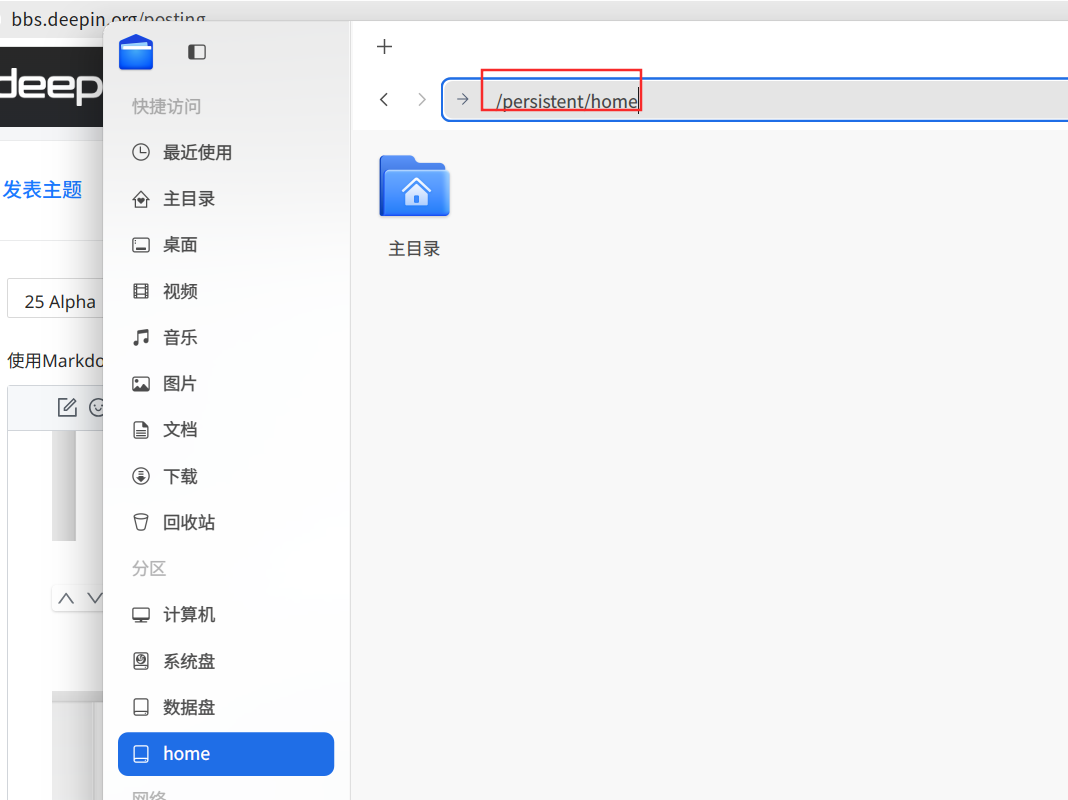Open 计算机 in the sidebar
1068x800 pixels.
point(226,615)
